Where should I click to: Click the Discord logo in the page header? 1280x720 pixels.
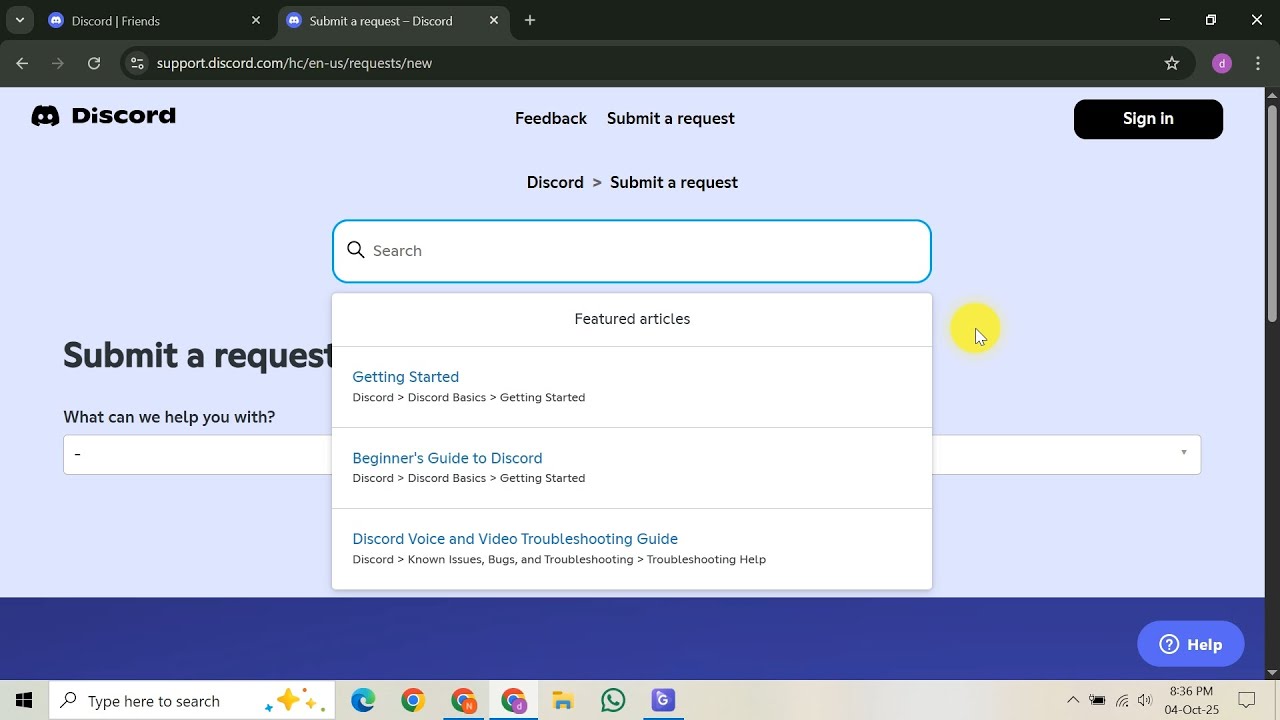point(103,116)
